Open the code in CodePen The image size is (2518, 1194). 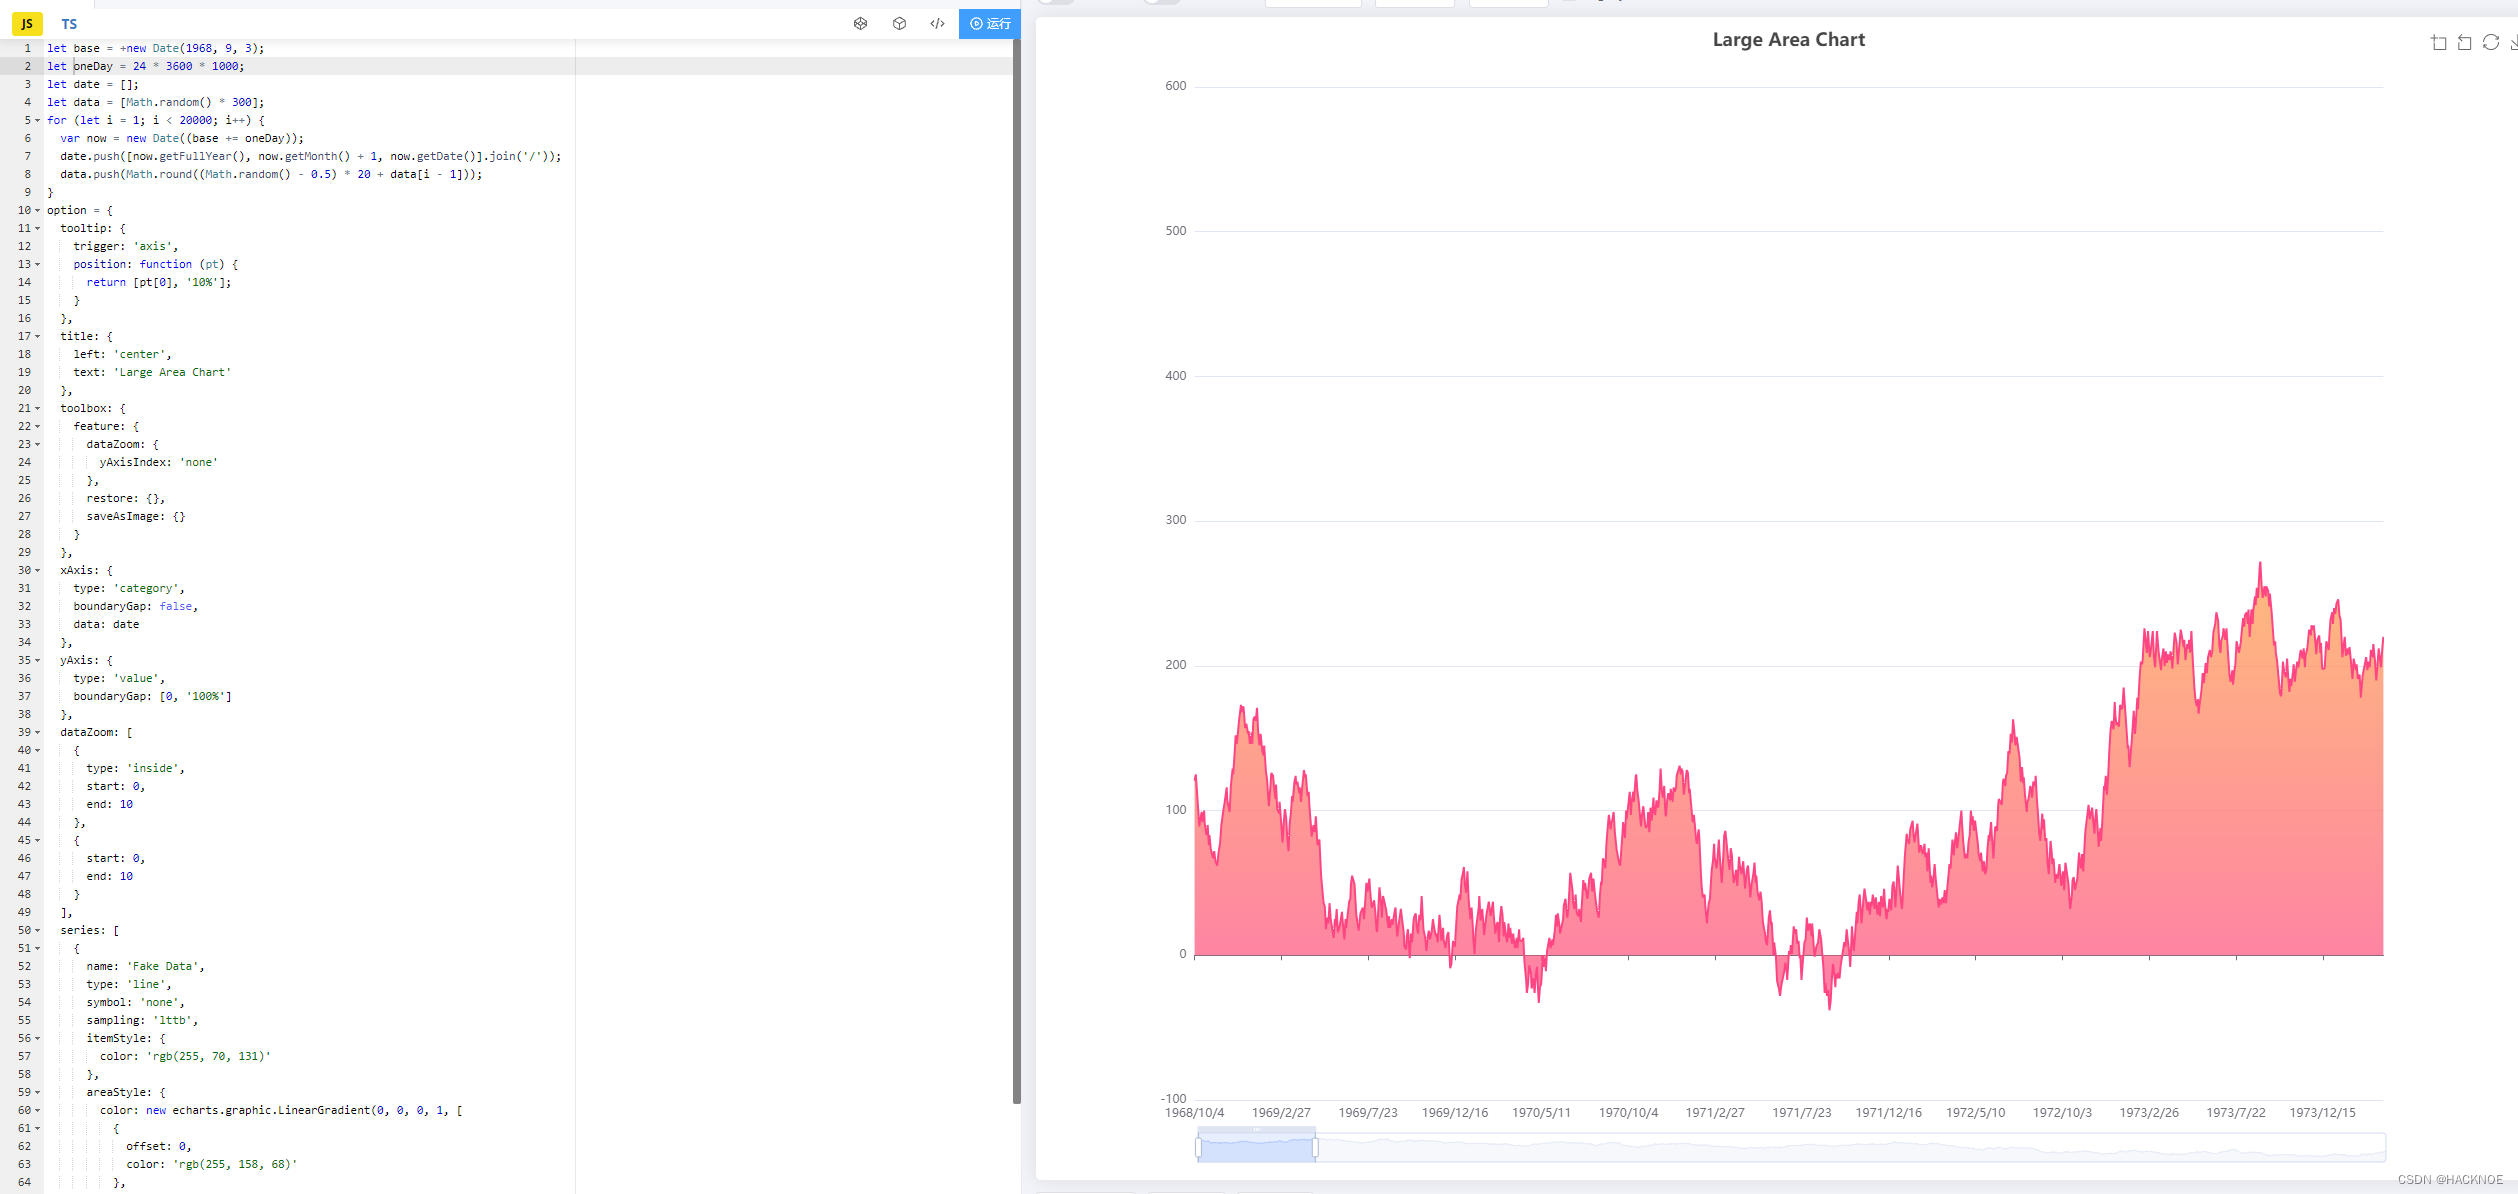(860, 23)
